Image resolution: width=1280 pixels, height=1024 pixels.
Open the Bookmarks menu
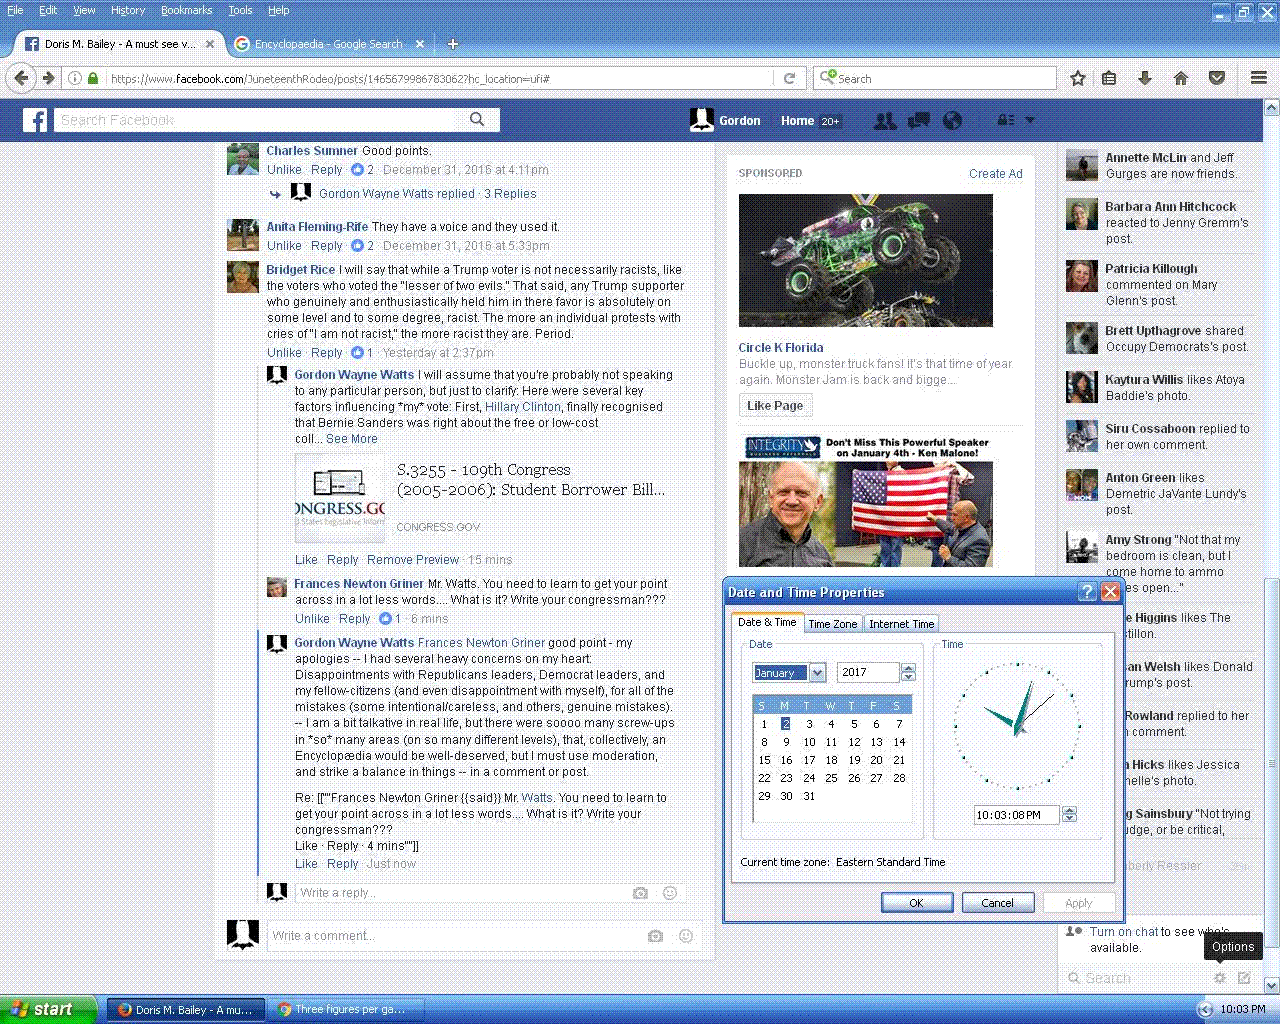pyautogui.click(x=186, y=10)
